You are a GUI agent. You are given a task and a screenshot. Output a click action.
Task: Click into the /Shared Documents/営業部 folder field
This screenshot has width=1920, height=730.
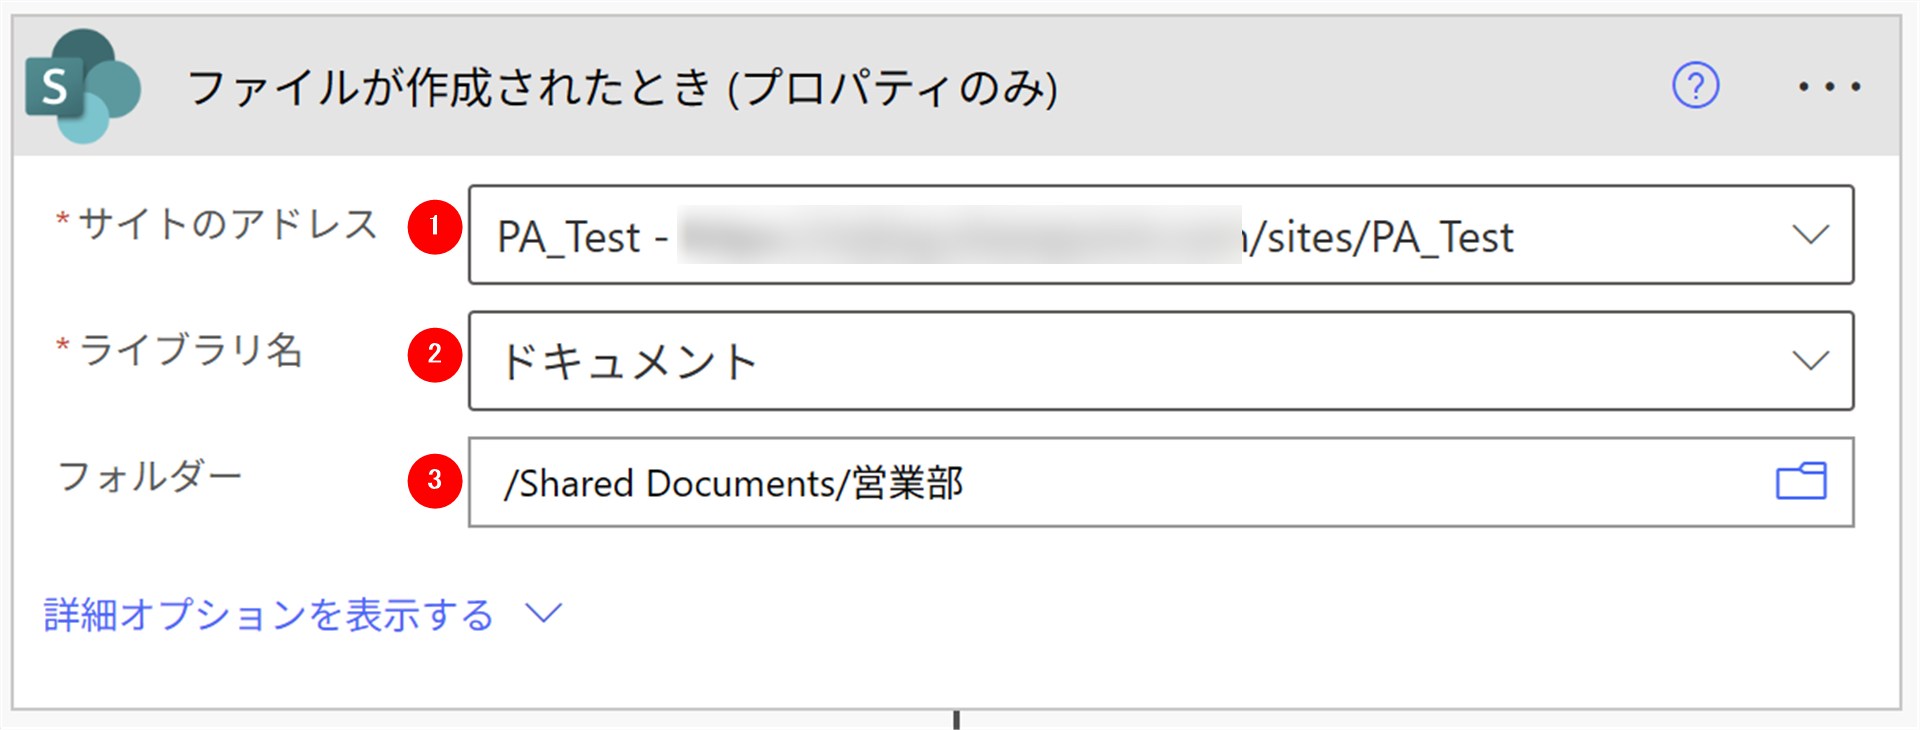[1100, 483]
